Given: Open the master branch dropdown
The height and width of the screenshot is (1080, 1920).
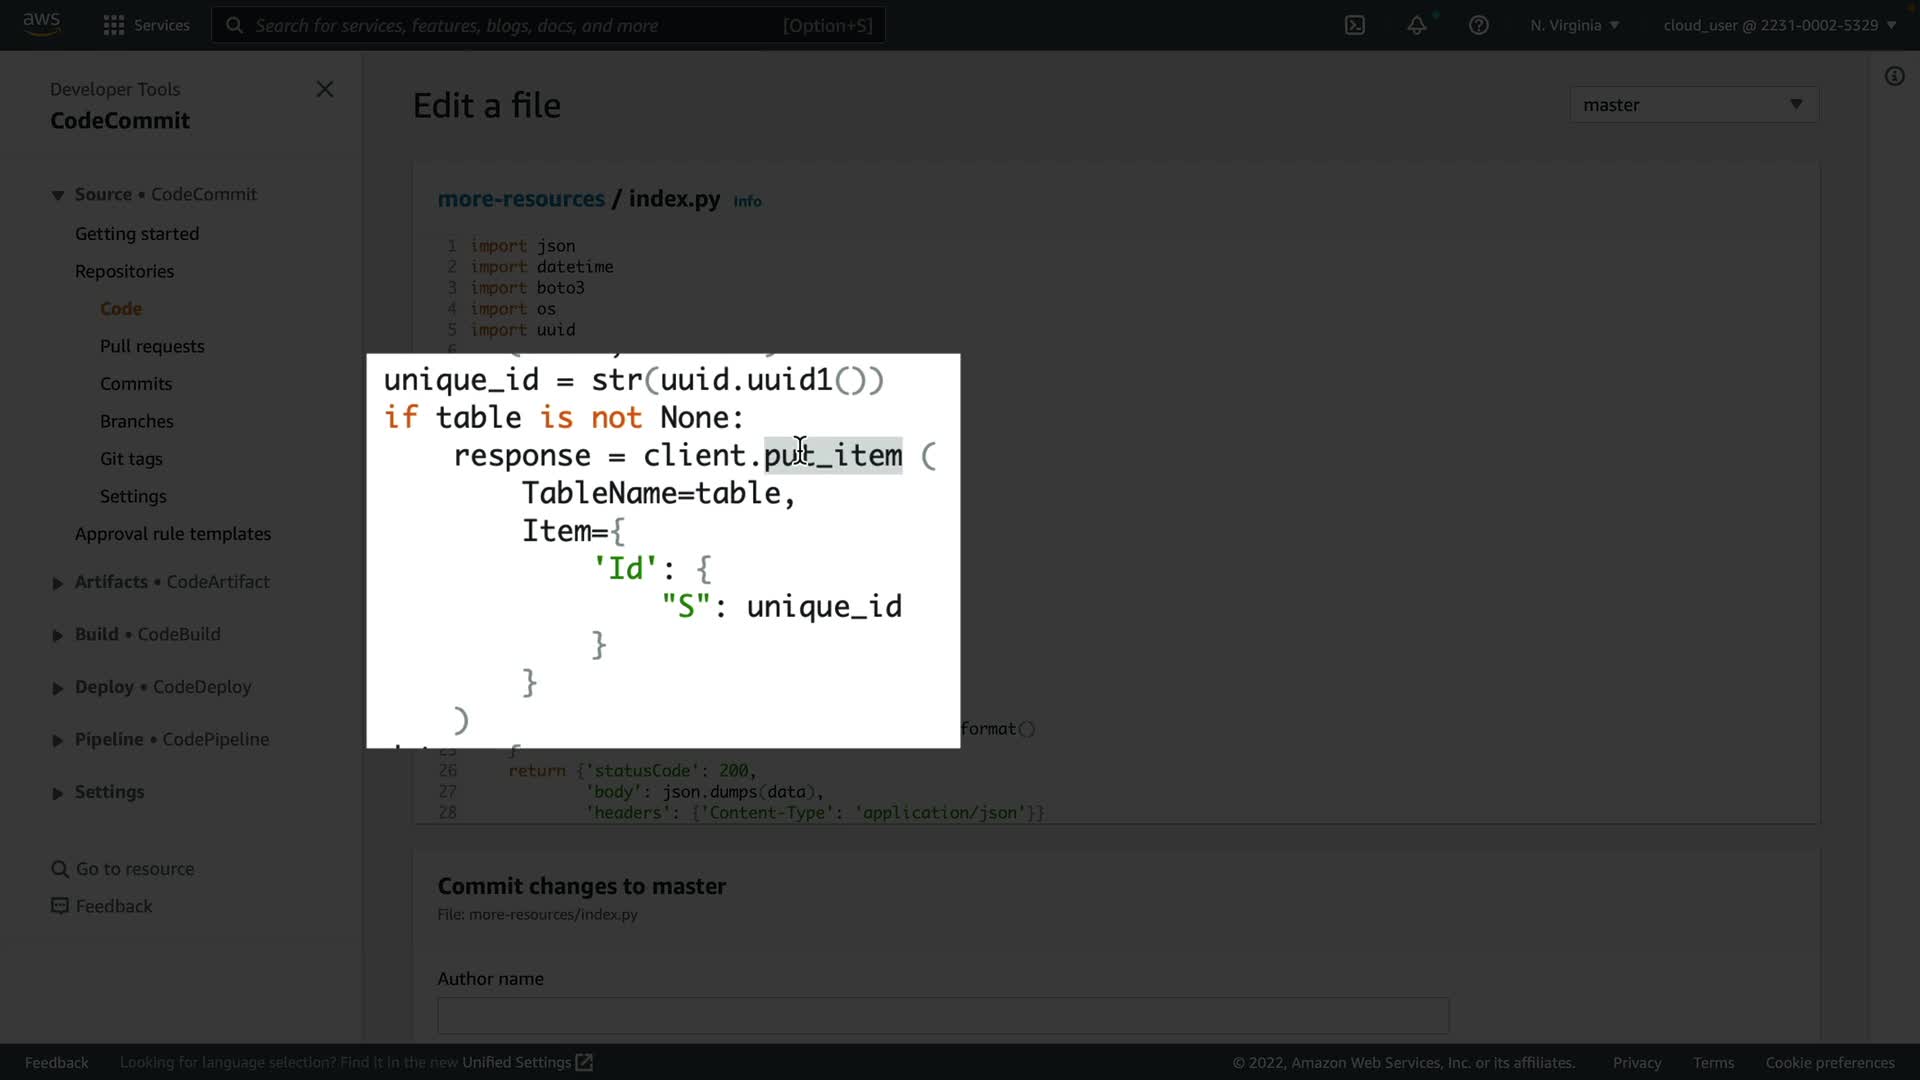Looking at the screenshot, I should 1693,105.
